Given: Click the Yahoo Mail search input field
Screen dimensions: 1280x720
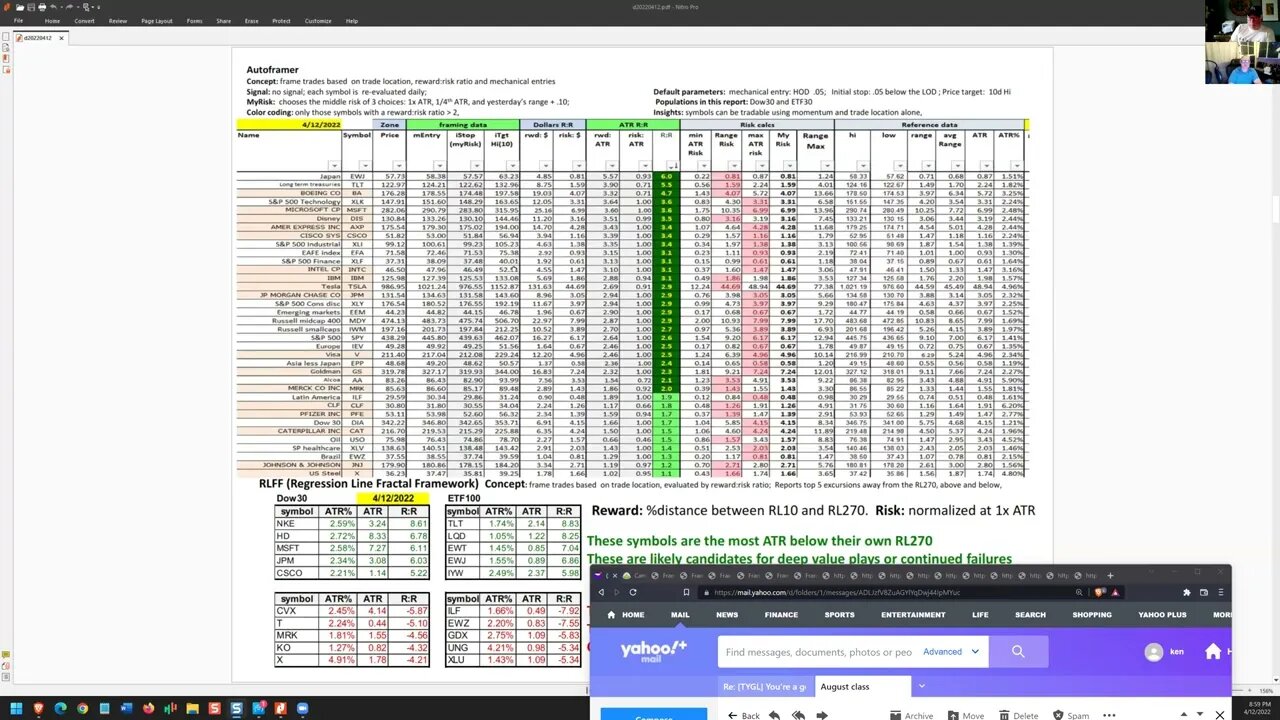Looking at the screenshot, I should click(816, 652).
